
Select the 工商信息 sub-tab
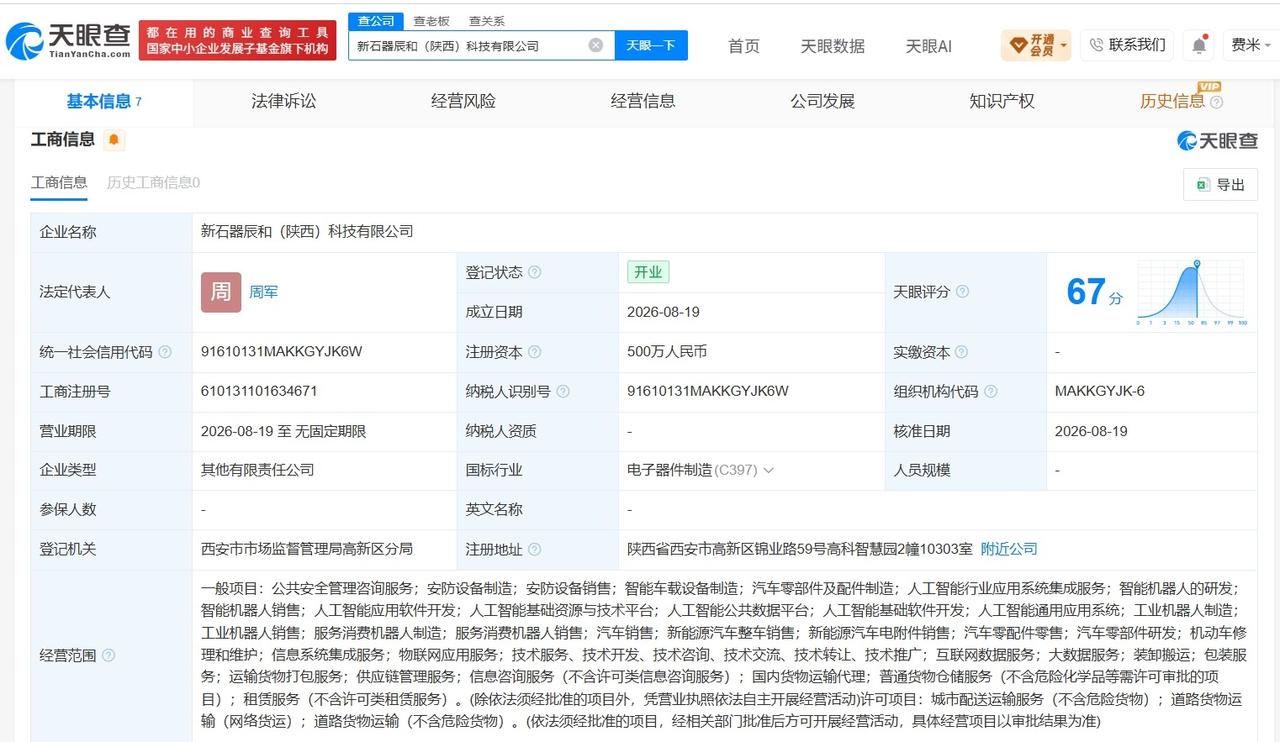click(x=59, y=182)
